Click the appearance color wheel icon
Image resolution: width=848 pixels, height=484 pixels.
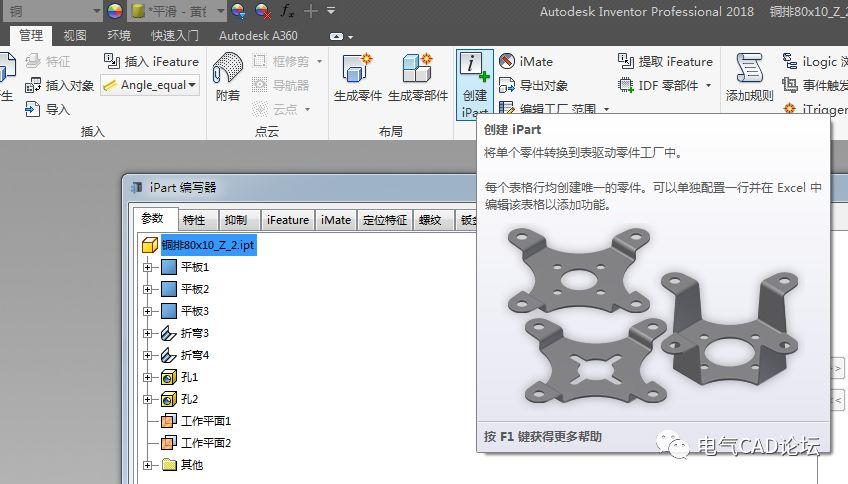coord(115,11)
